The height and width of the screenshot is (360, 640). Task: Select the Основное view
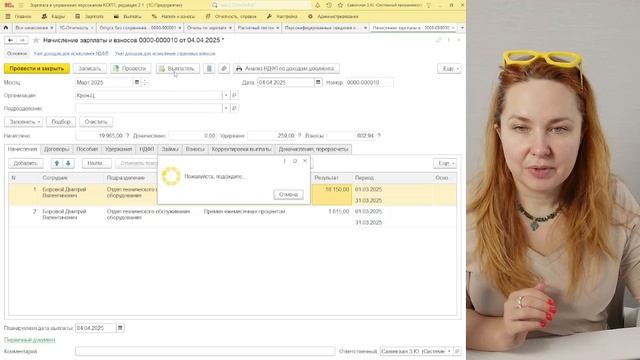point(17,53)
